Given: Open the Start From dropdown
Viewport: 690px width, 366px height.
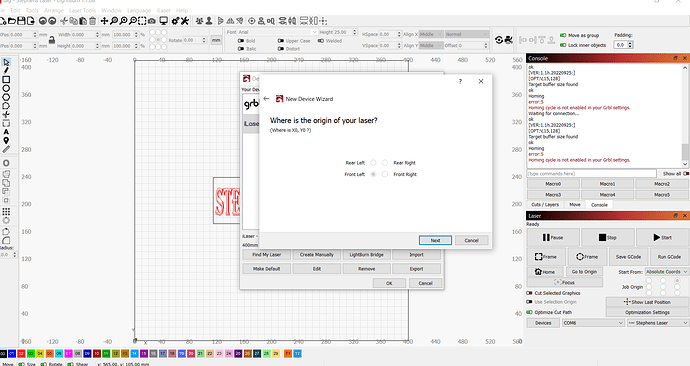Looking at the screenshot, I should pyautogui.click(x=667, y=272).
